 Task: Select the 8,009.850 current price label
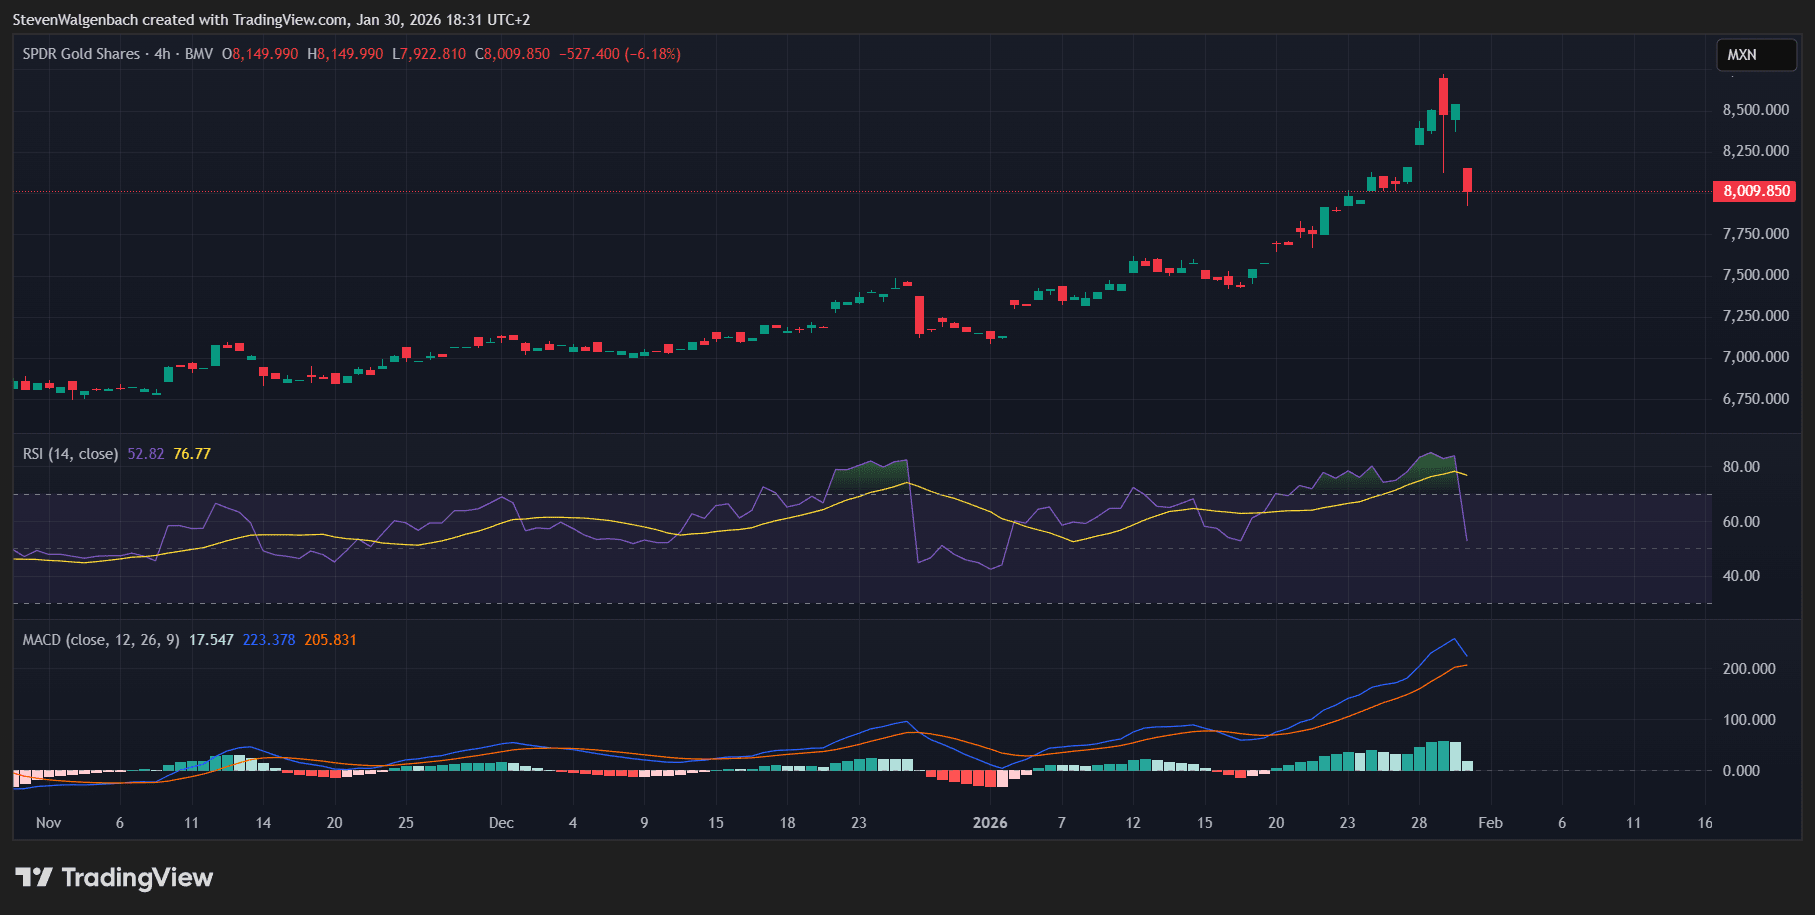click(1755, 191)
